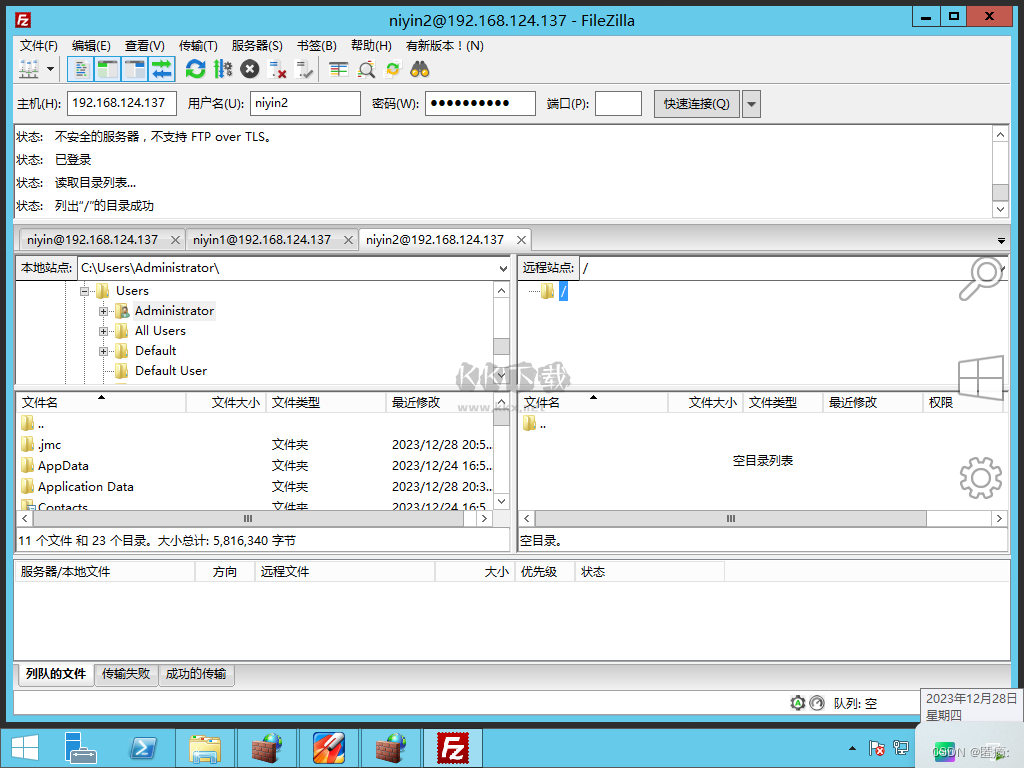Switch to the 成功的传输 tab
Screen dimensions: 1024x768
[196, 673]
